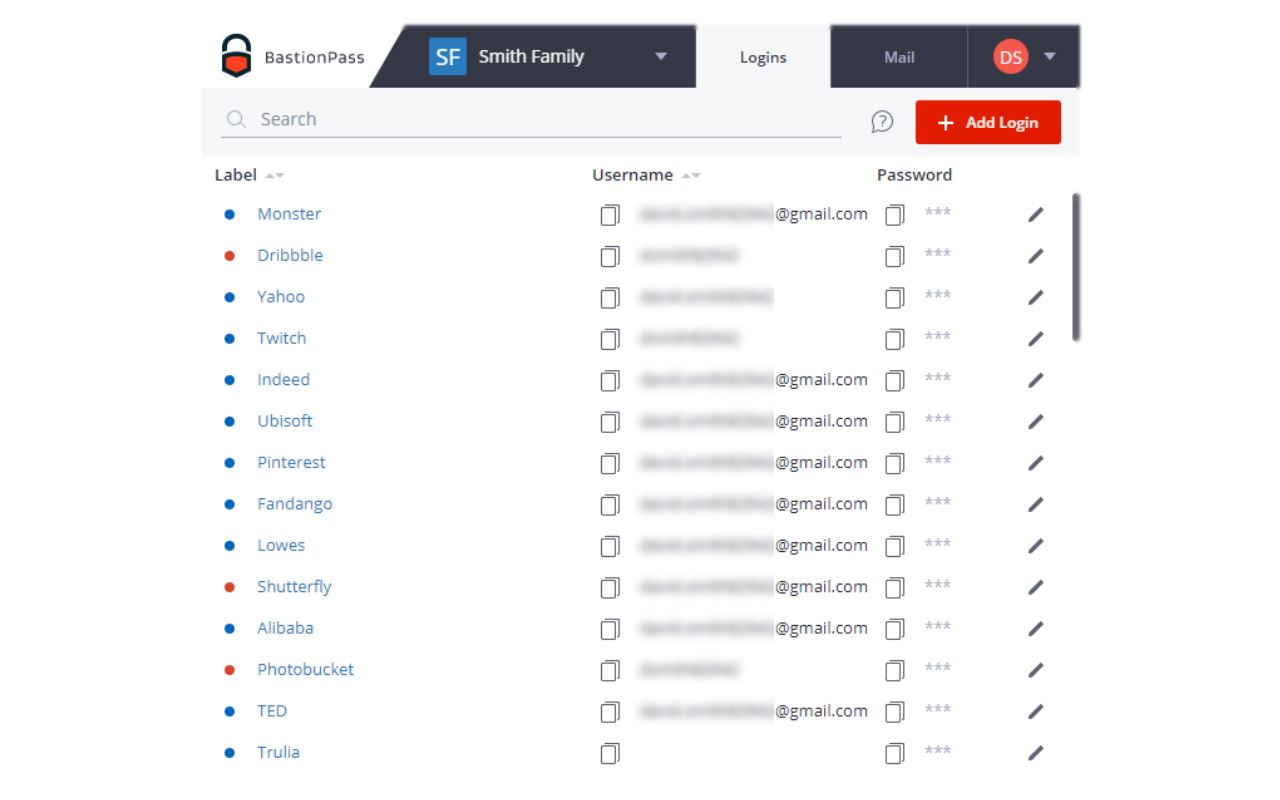1280x800 pixels.
Task: Open the TED login link
Action: click(x=272, y=712)
